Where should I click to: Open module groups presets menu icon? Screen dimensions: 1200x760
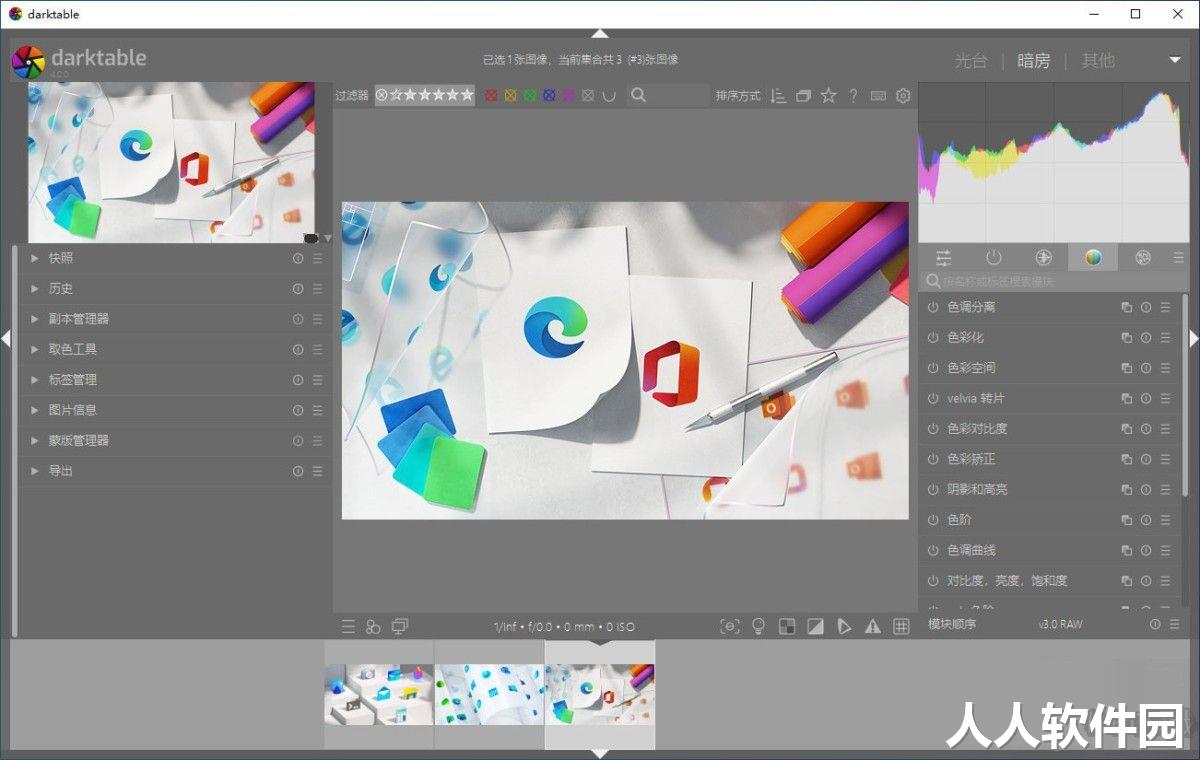click(x=1179, y=258)
